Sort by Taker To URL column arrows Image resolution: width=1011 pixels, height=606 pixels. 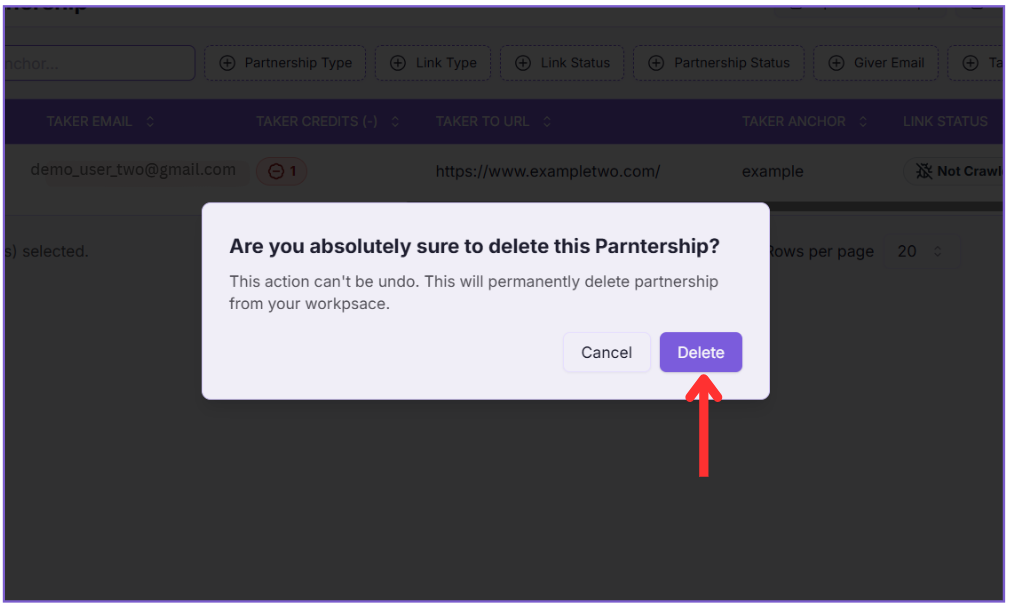[x=547, y=122]
